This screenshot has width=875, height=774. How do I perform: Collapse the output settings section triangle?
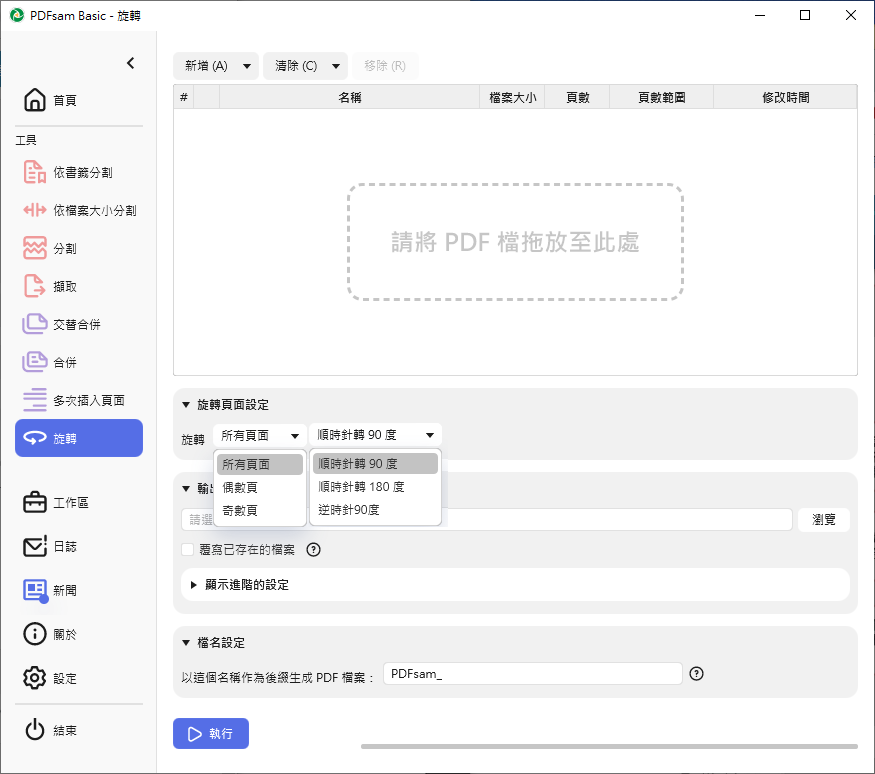coord(186,489)
